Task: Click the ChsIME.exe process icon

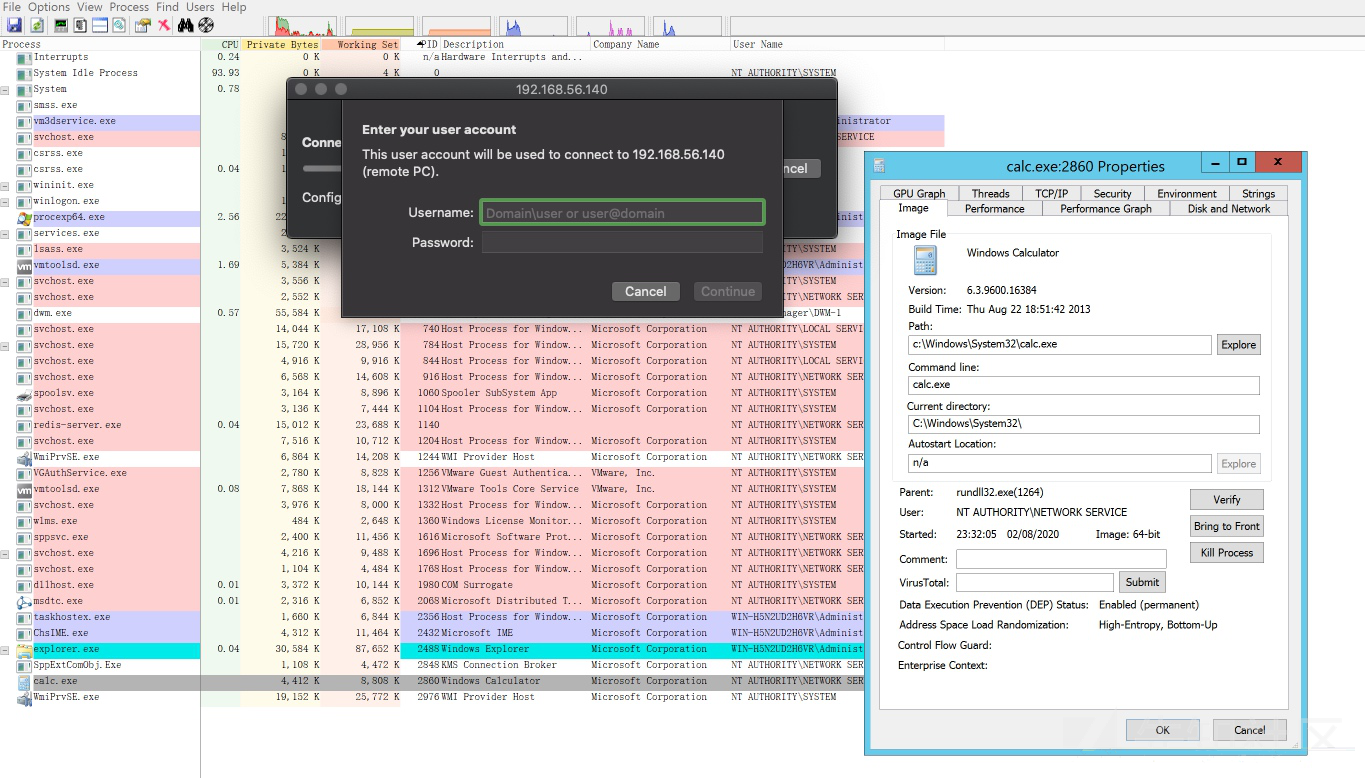Action: click(24, 633)
